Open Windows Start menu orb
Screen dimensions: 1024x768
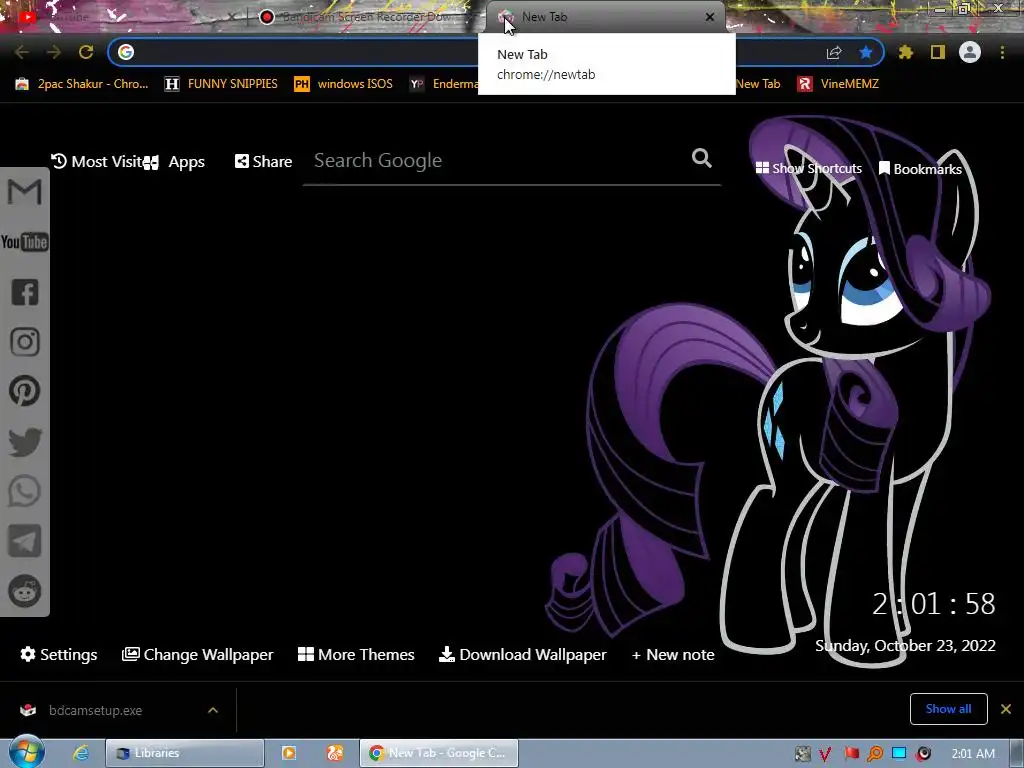click(26, 752)
